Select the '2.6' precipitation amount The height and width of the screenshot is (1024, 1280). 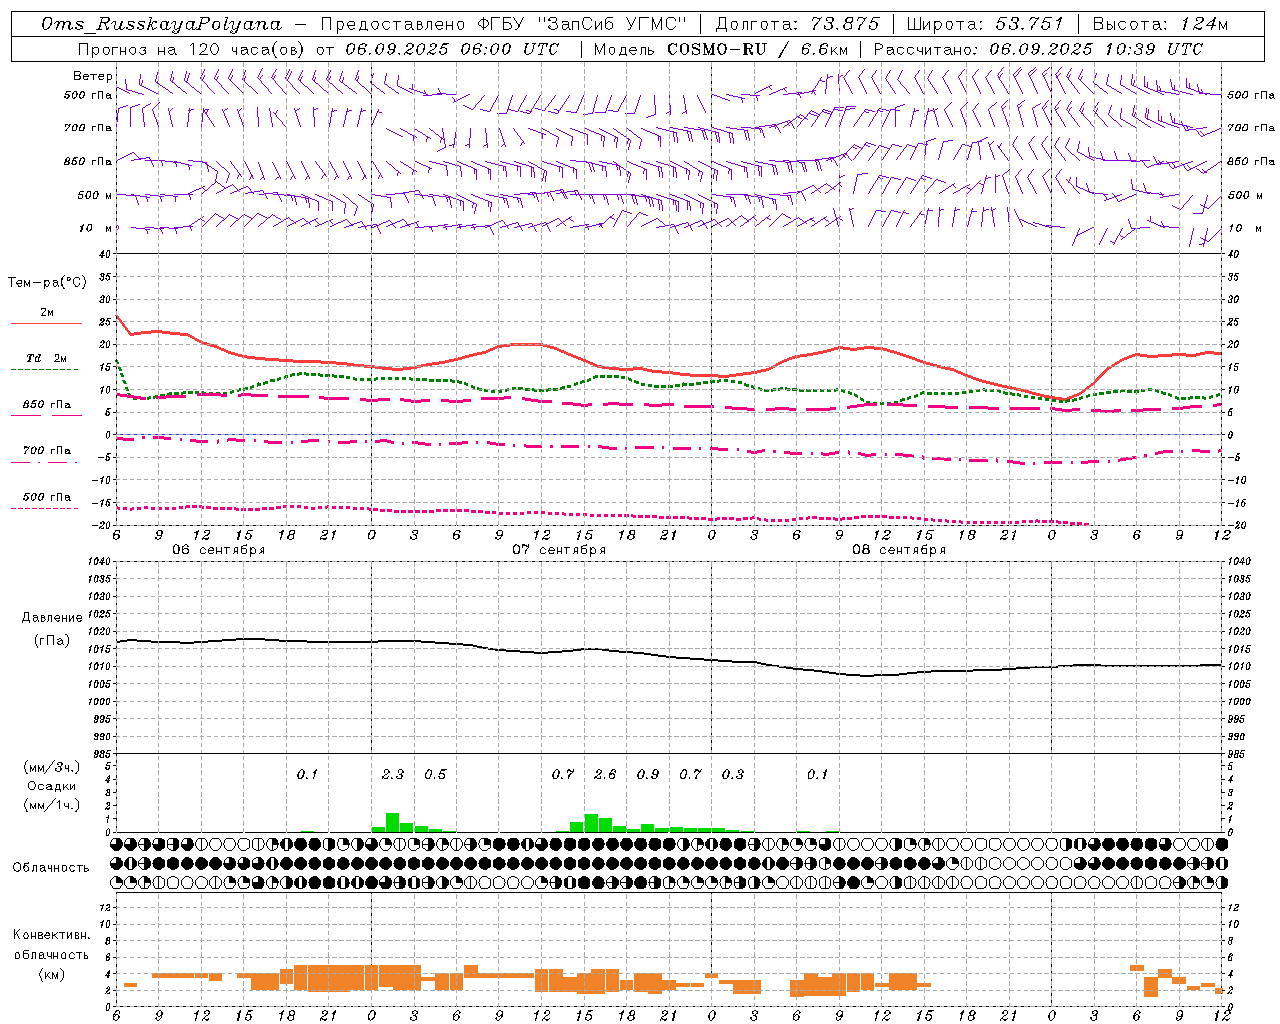(x=605, y=774)
